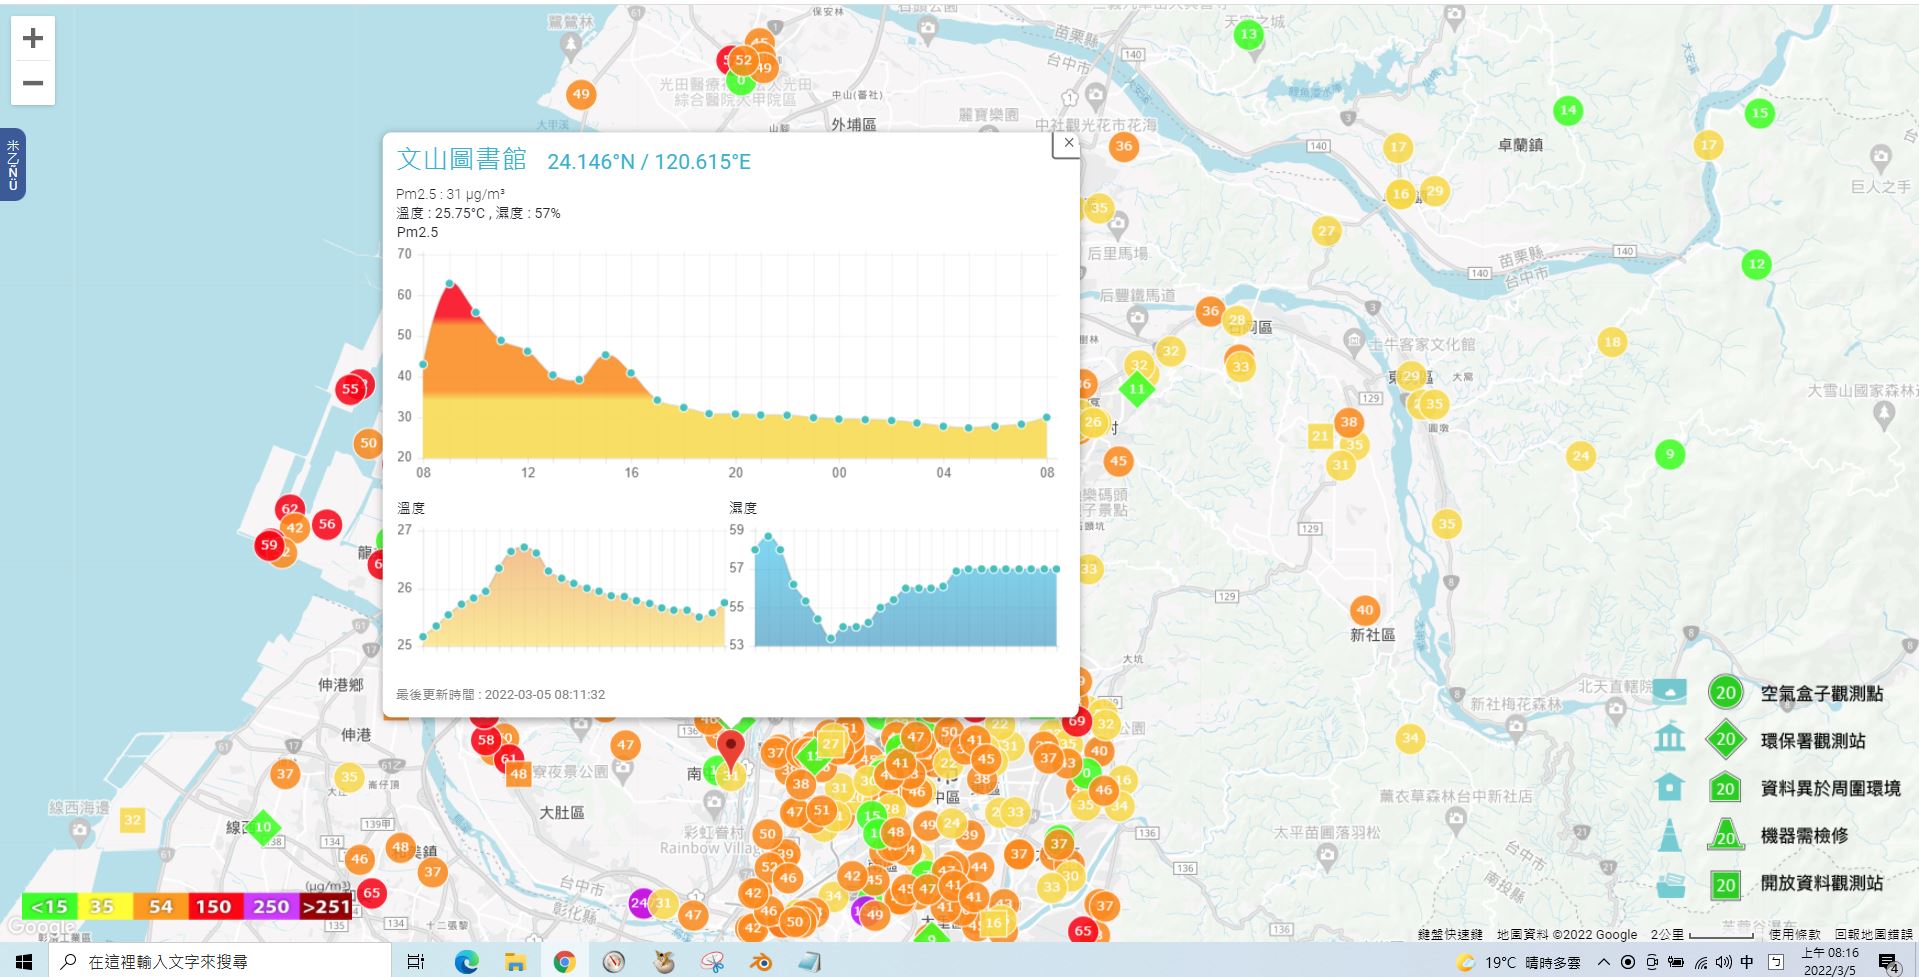Click the lowest humidity chart data point
This screenshot has height=977, width=1919.
(x=831, y=638)
